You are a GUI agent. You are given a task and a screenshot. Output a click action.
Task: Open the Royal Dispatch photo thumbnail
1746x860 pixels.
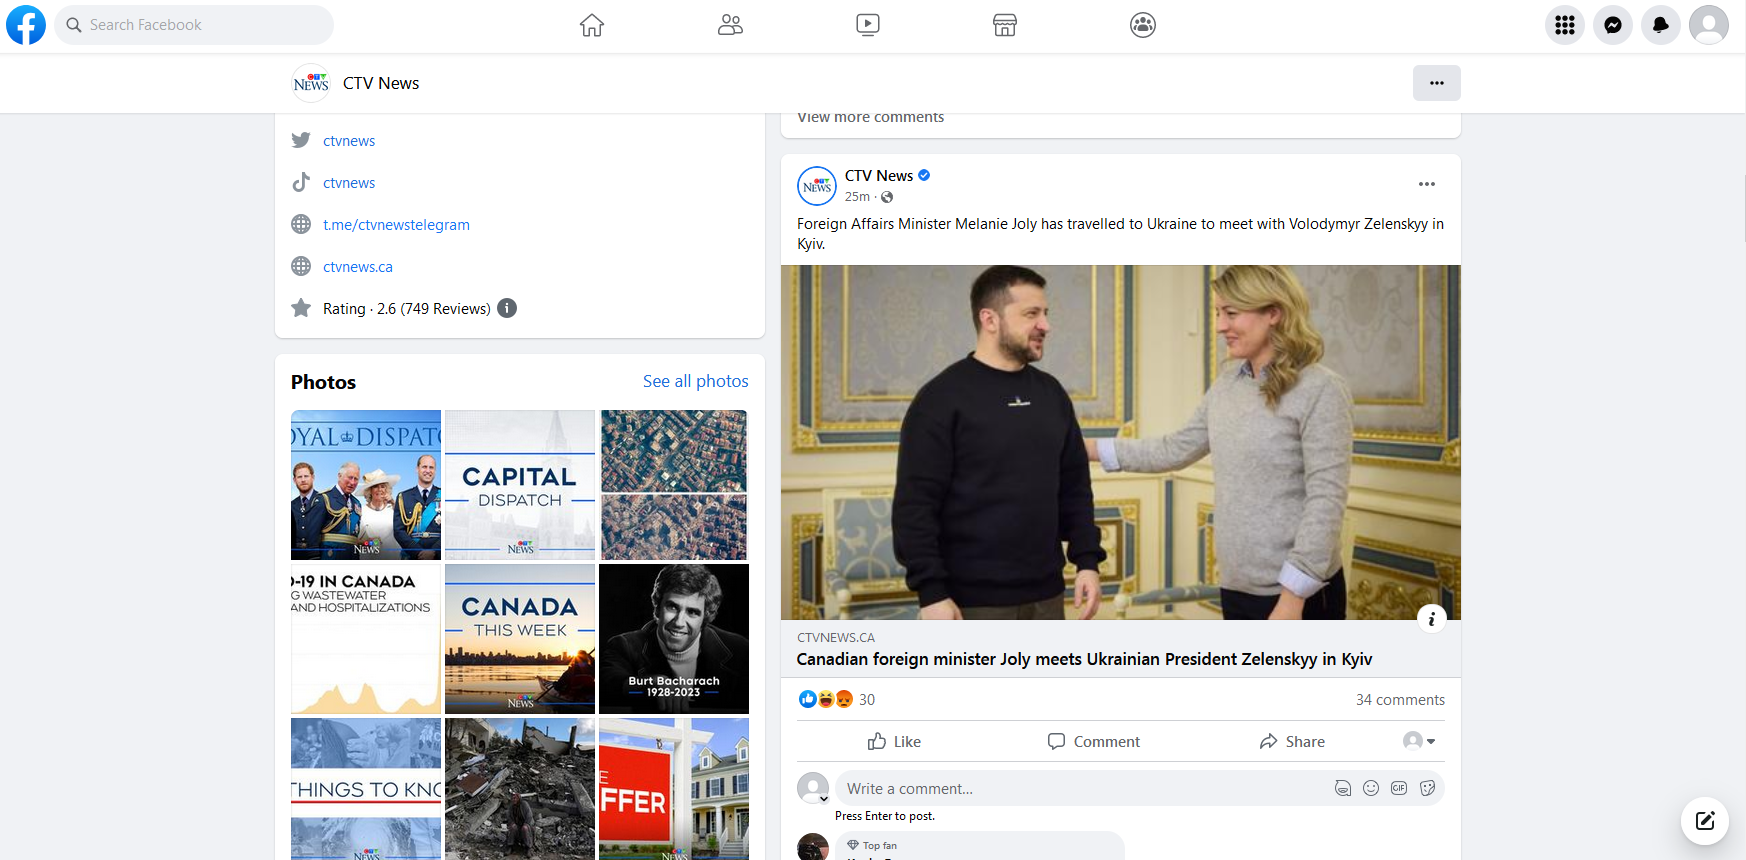366,485
